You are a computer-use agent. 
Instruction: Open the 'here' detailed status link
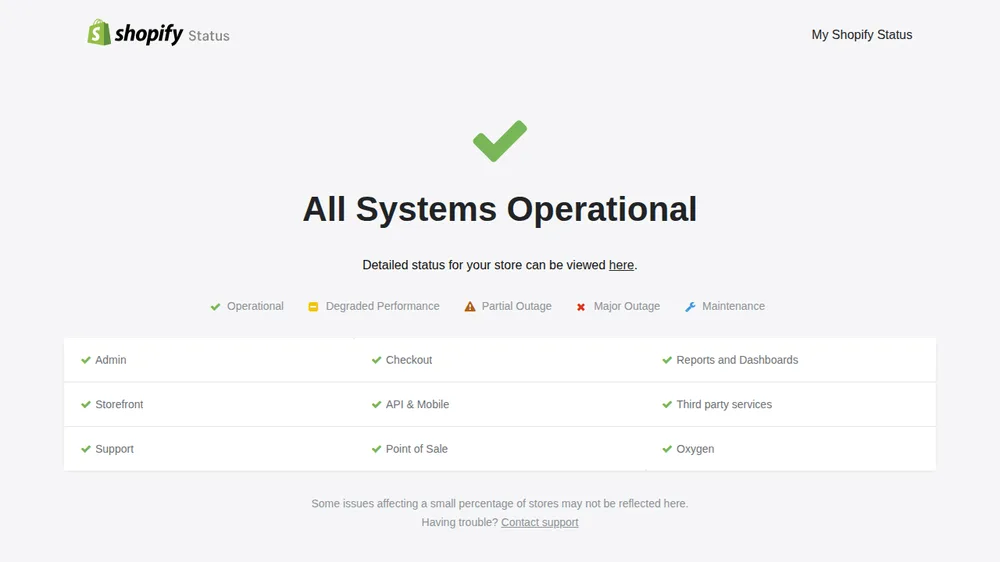point(621,265)
